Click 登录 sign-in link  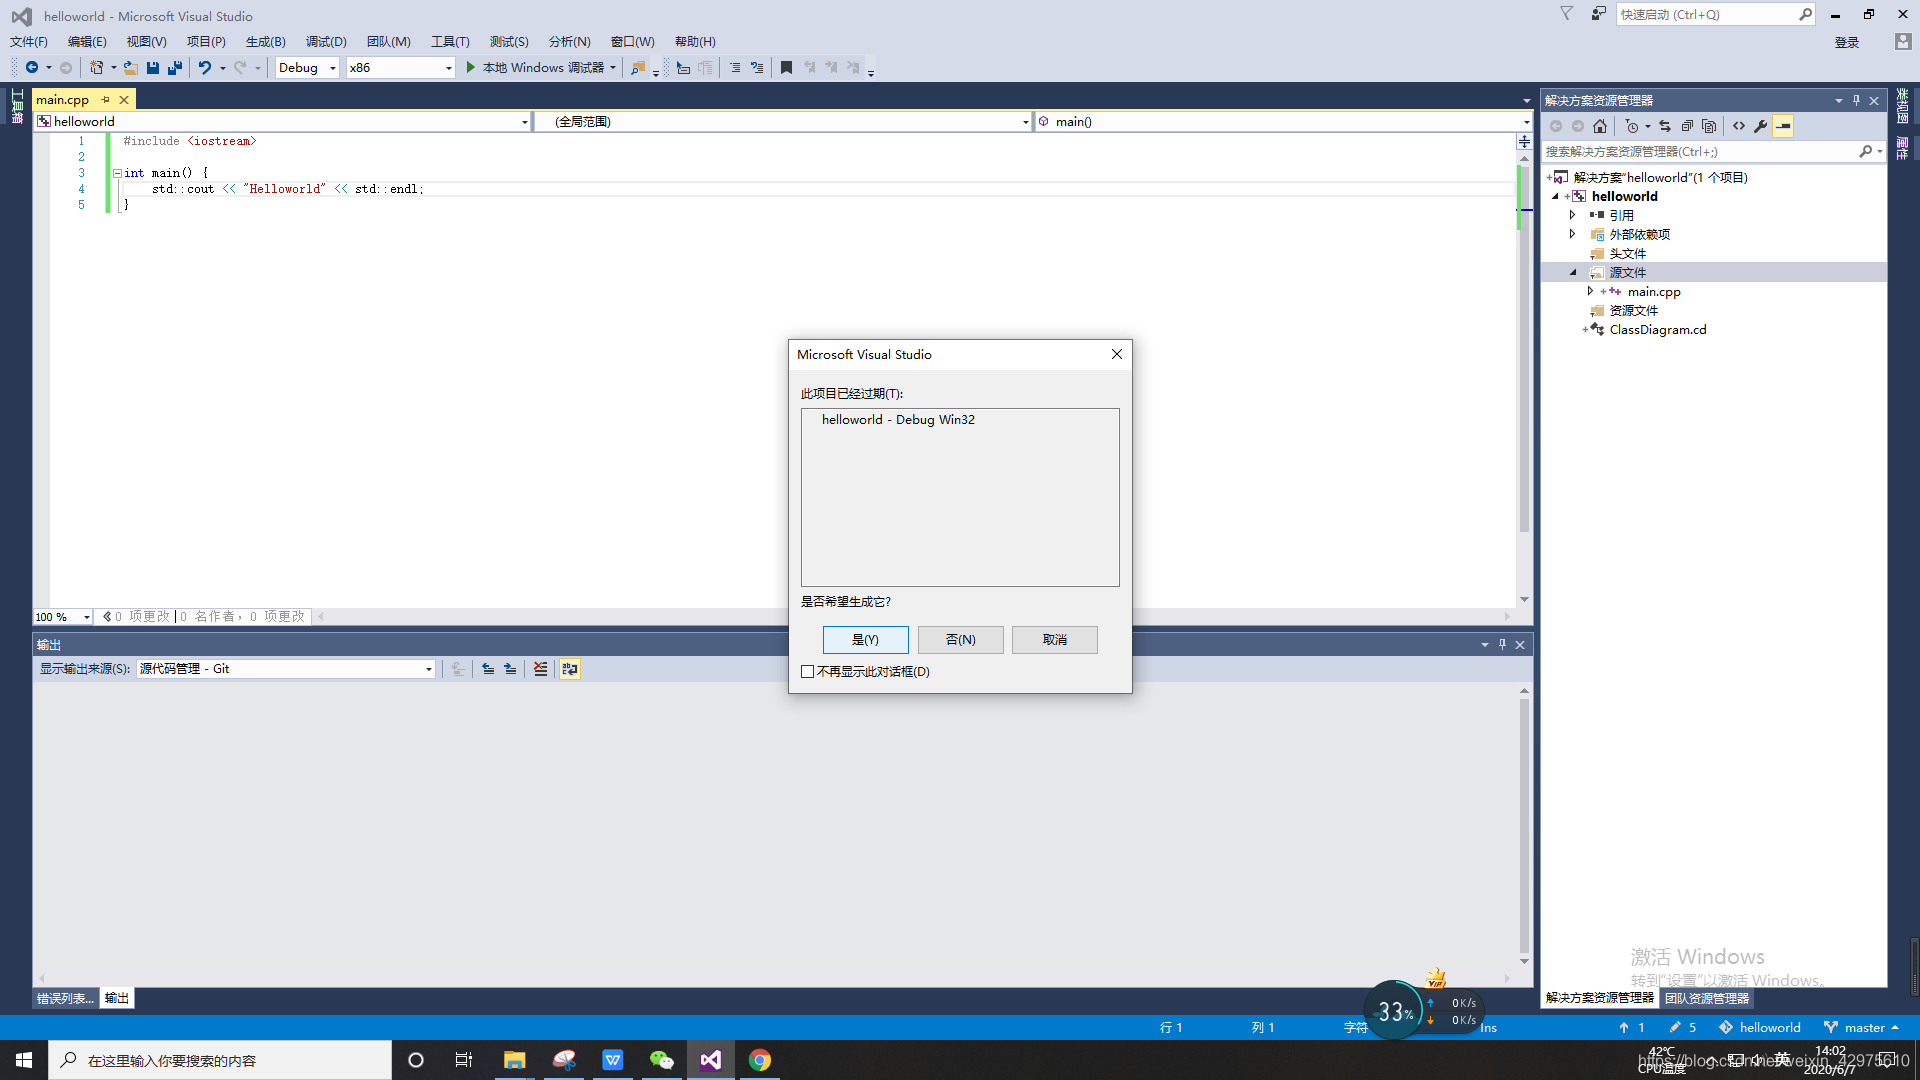point(1847,43)
